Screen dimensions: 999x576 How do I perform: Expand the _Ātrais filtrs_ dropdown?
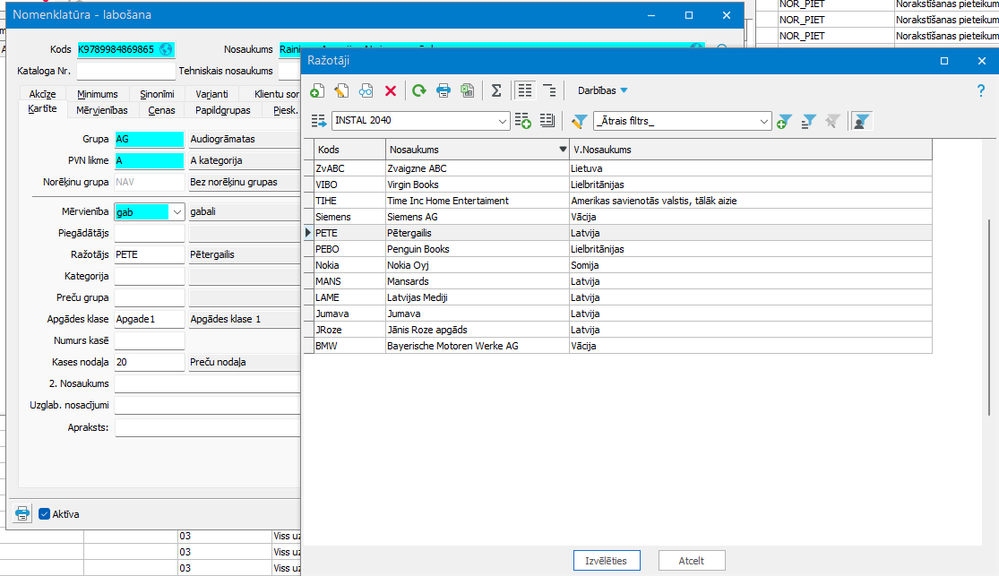pos(763,121)
